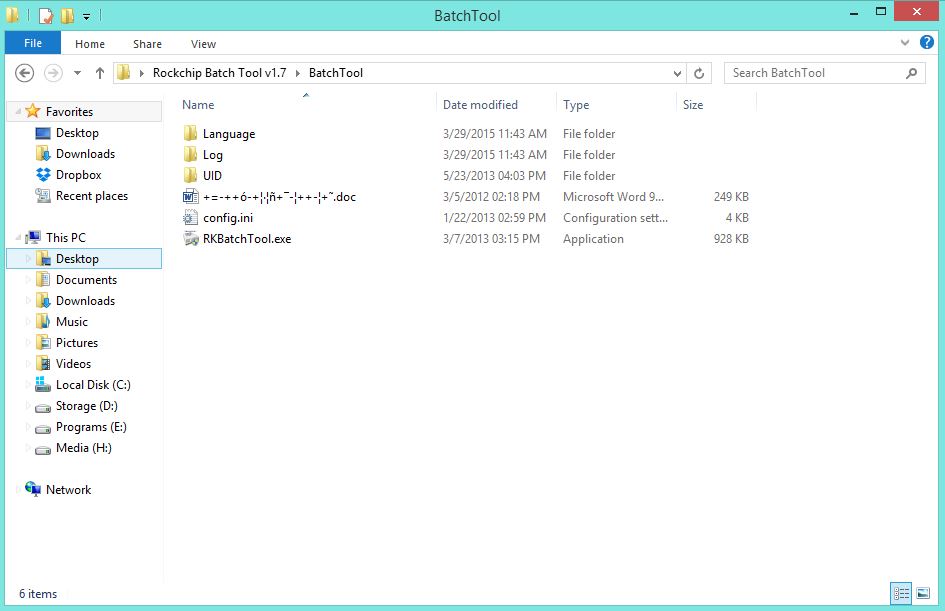Screen dimensions: 945x611
Task: Switch to Large icons view in status bar
Action: pyautogui.click(x=923, y=594)
